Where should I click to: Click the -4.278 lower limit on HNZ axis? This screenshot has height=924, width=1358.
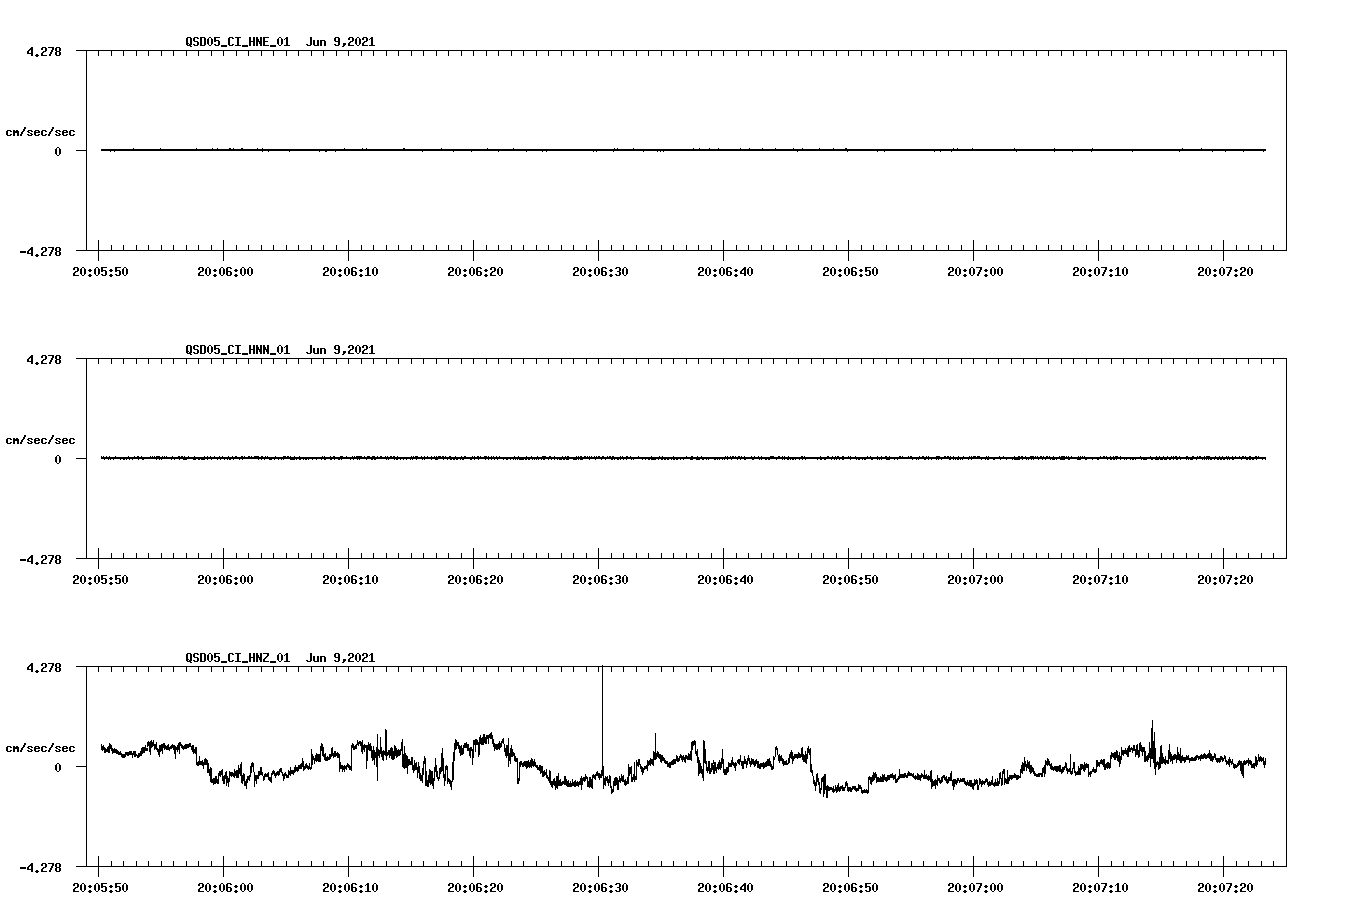pyautogui.click(x=40, y=867)
